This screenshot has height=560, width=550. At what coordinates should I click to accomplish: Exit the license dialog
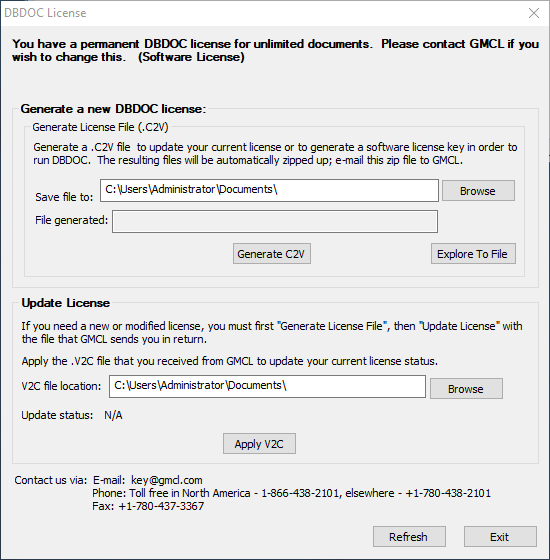tap(500, 537)
